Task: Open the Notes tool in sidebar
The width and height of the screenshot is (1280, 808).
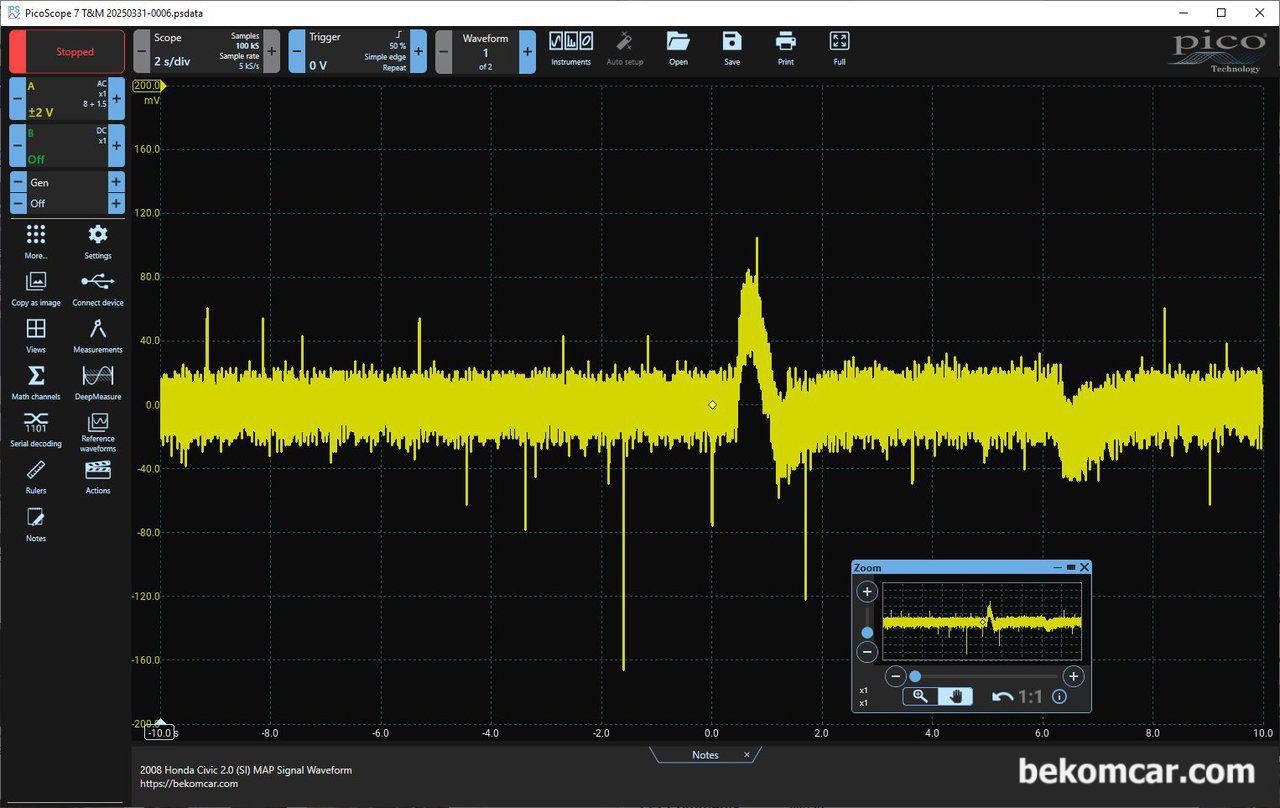Action: click(36, 524)
